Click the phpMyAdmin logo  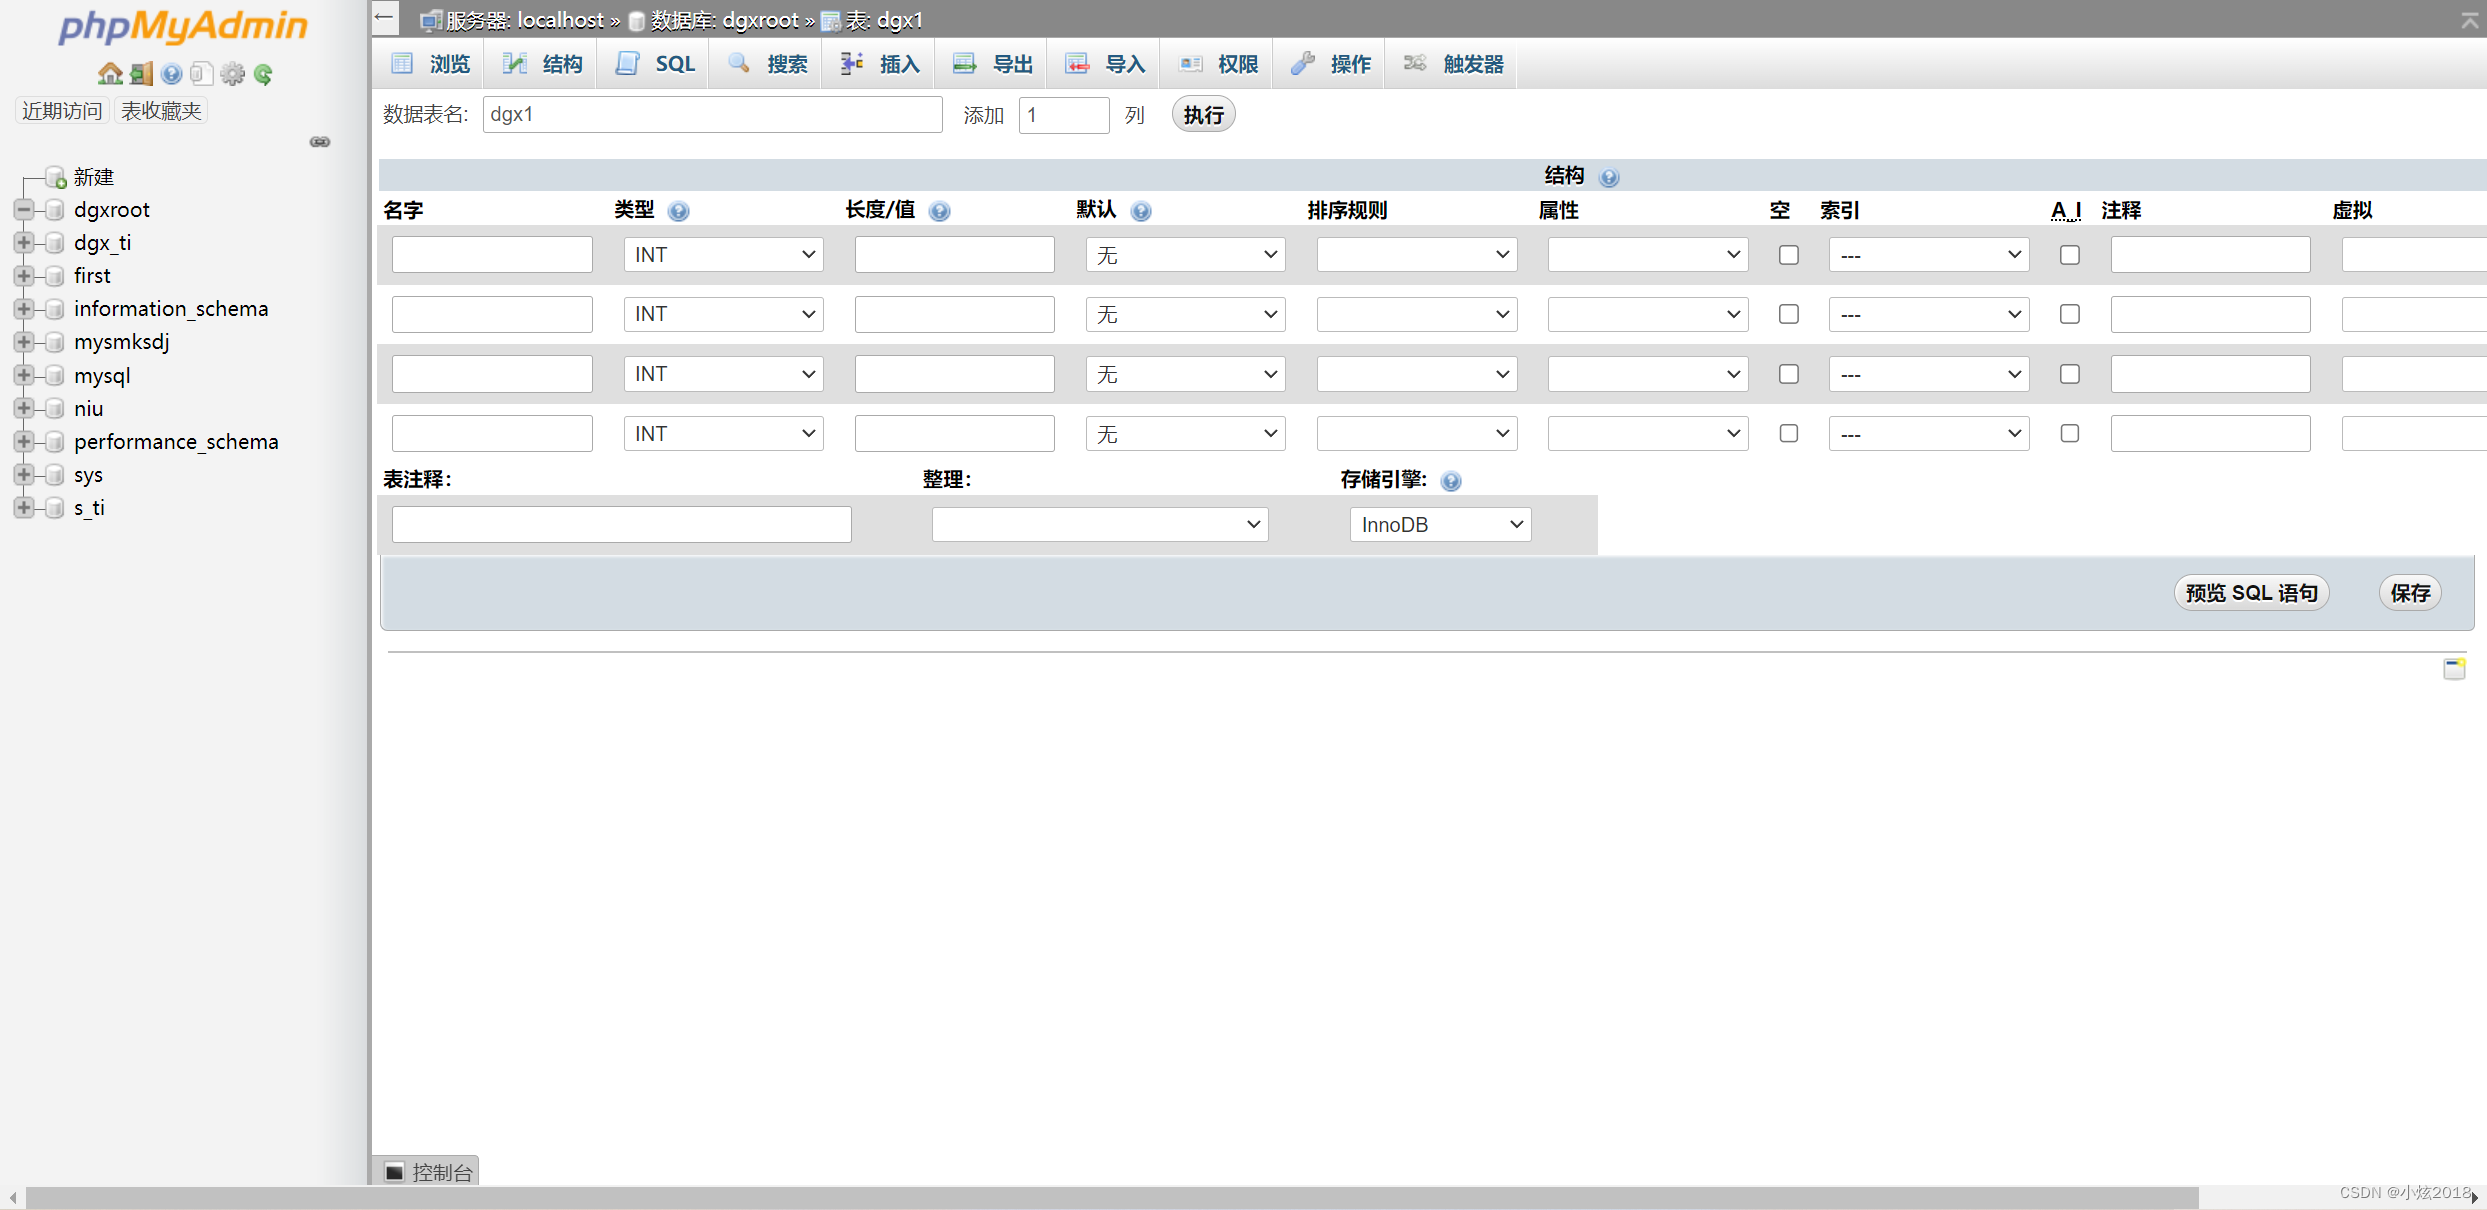pos(183,25)
